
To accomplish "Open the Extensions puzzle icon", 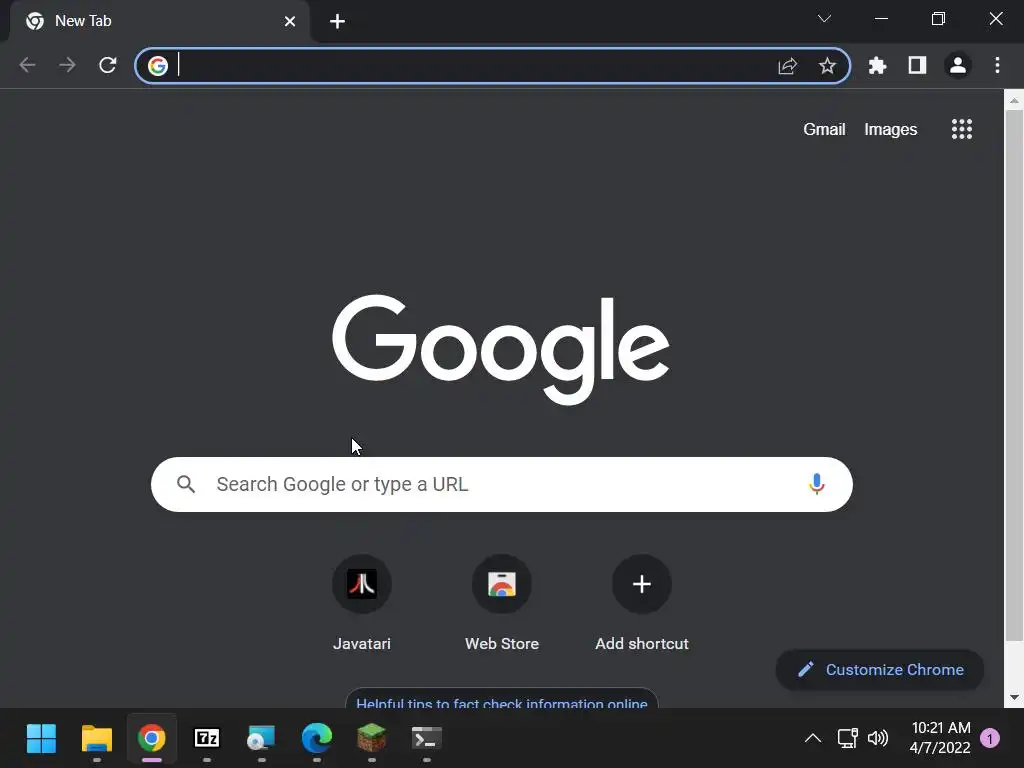I will click(x=877, y=65).
